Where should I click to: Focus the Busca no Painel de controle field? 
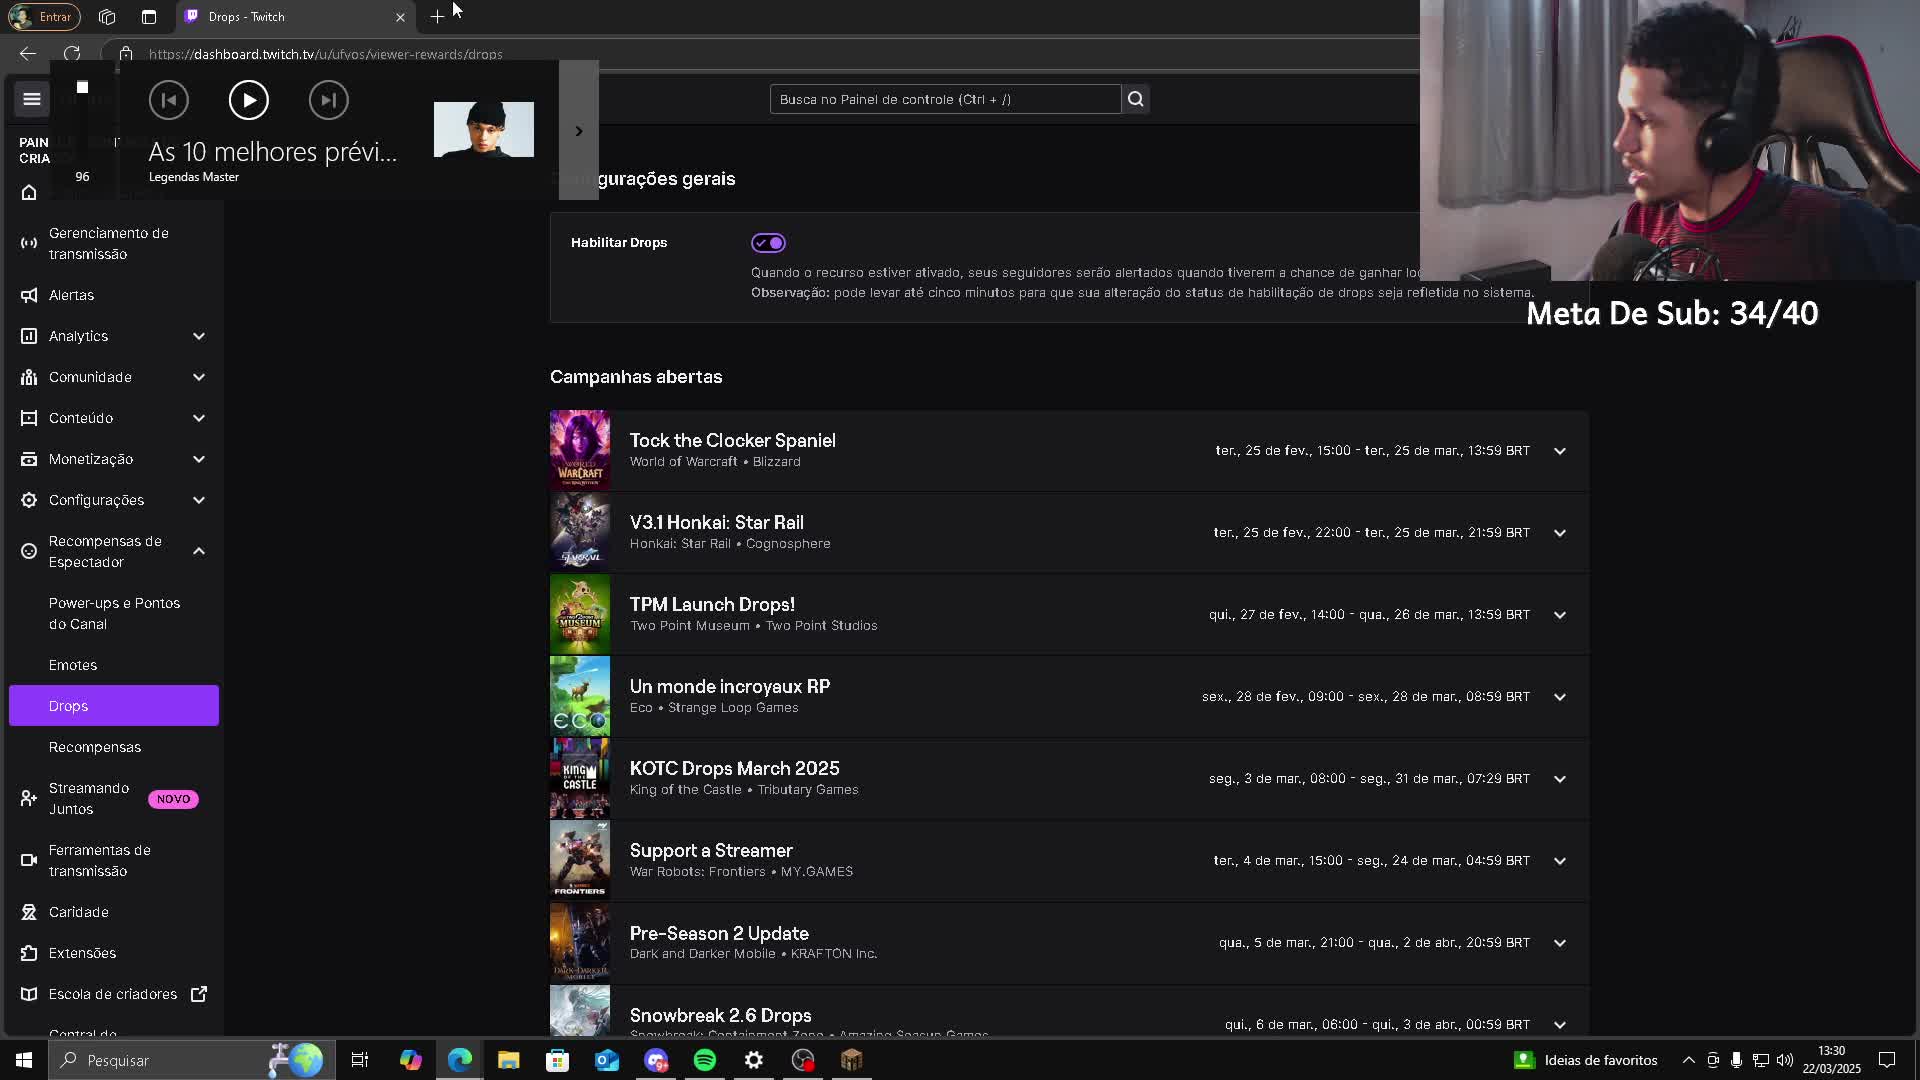coord(945,99)
